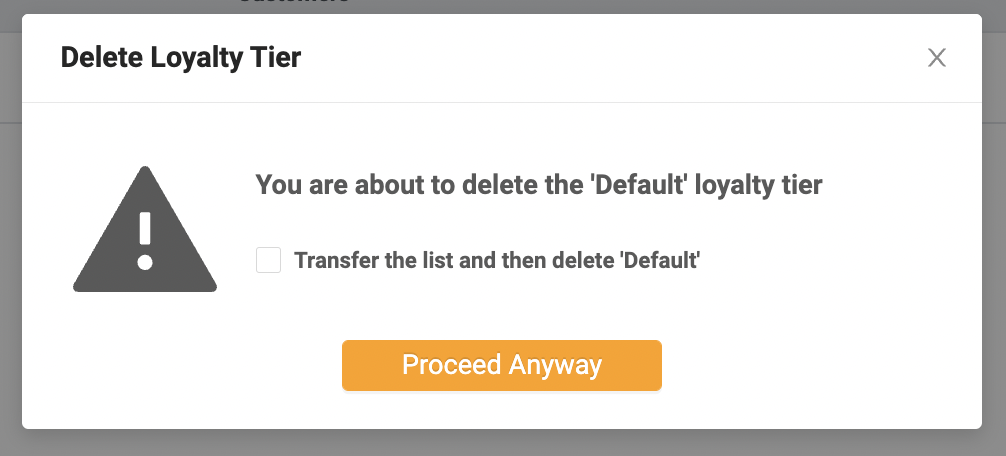This screenshot has height=456, width=1006.
Task: Click the 'Default' text in the checkbox label
Action: (x=660, y=262)
